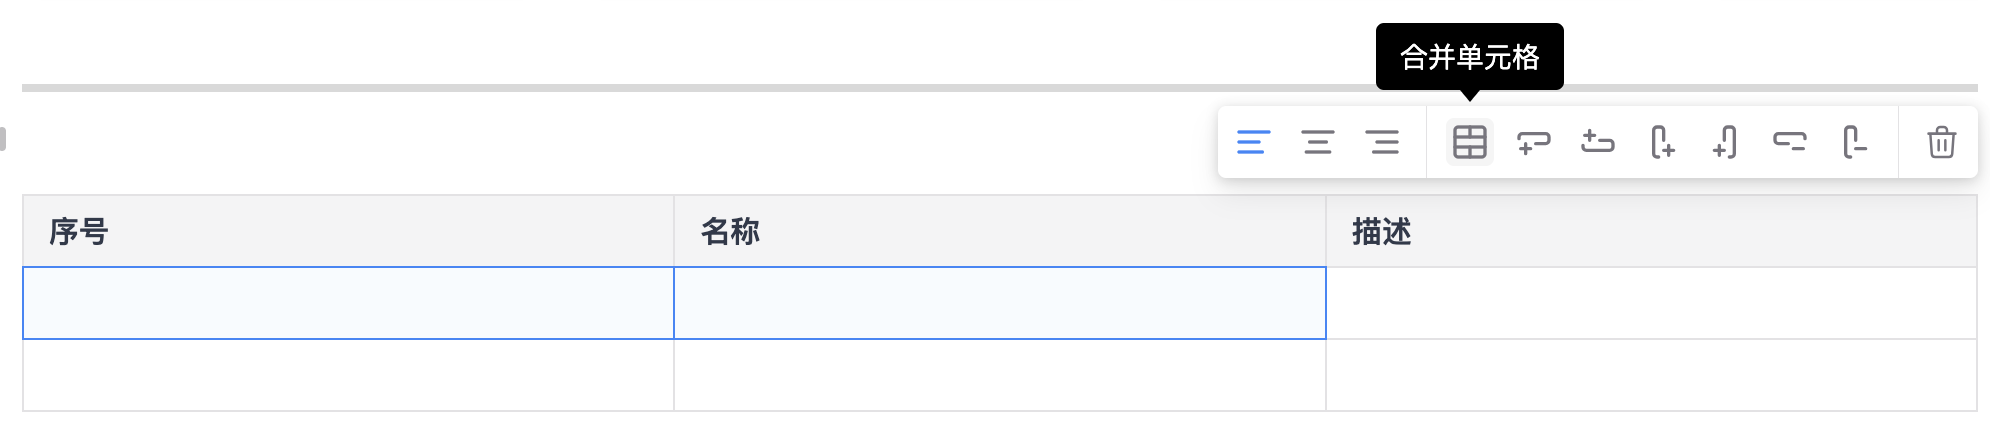Align table text to the right

(1383, 142)
